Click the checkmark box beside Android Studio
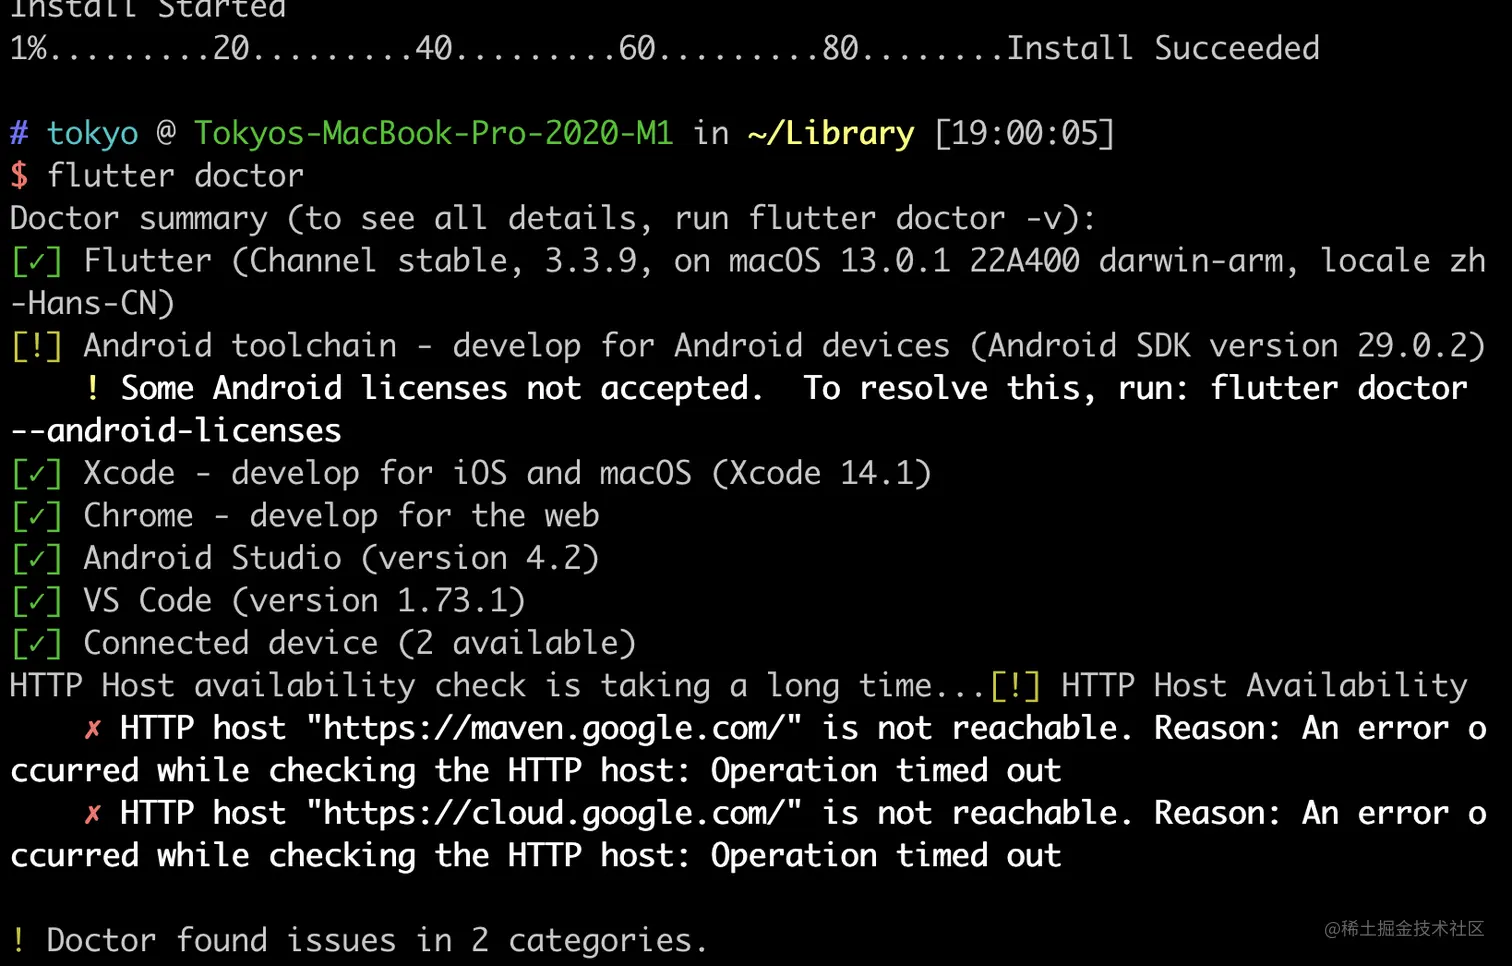The height and width of the screenshot is (966, 1512). point(36,559)
